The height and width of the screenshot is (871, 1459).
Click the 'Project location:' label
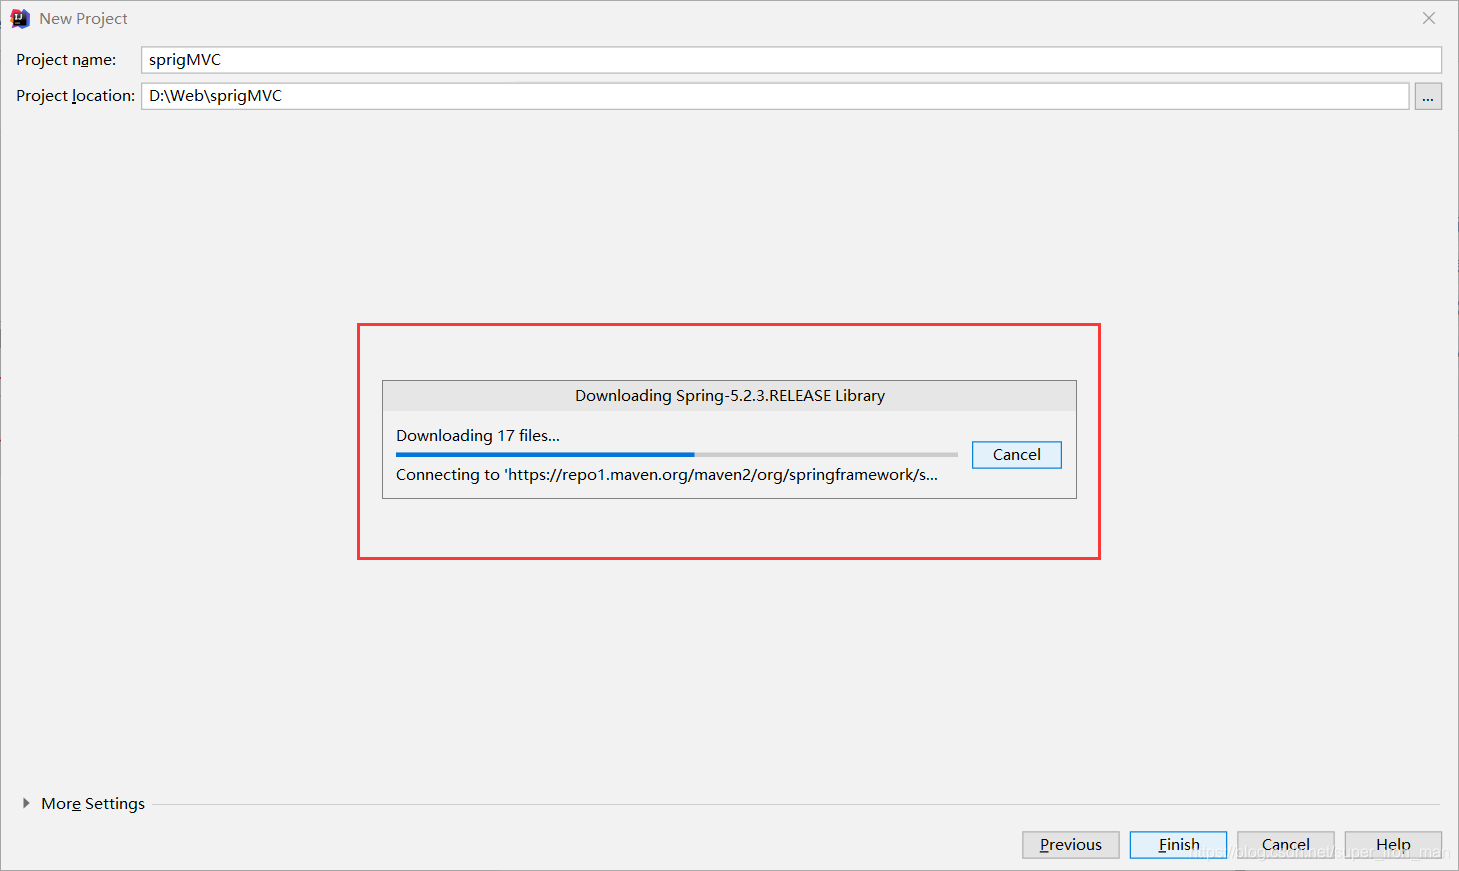pyautogui.click(x=75, y=96)
